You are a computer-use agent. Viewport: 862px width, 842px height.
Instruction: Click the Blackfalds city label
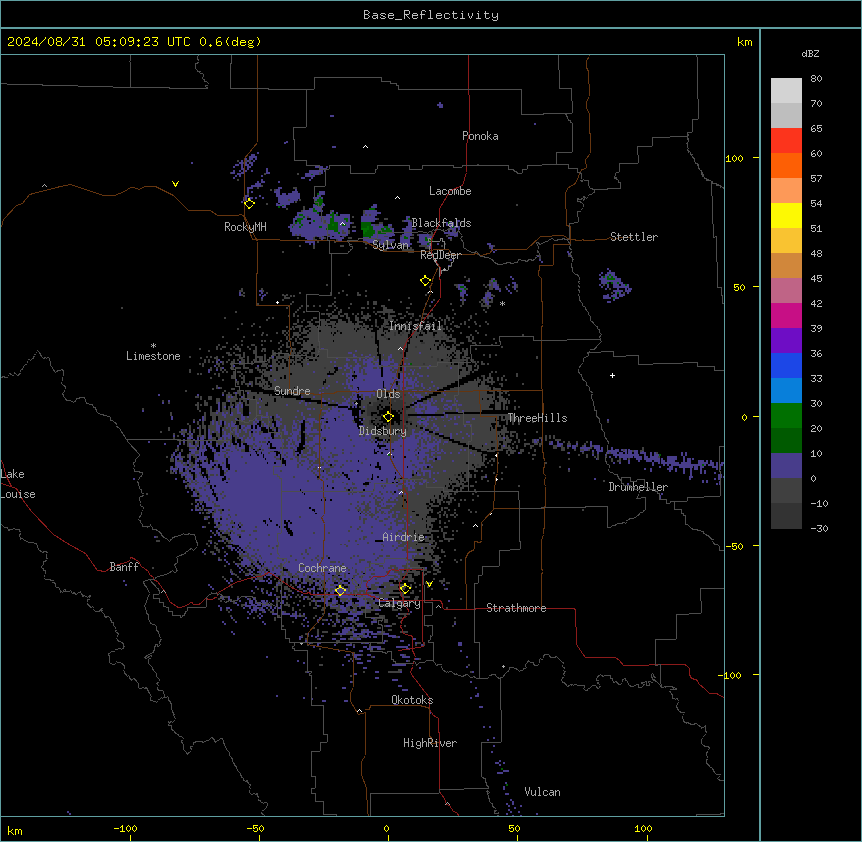(x=441, y=223)
